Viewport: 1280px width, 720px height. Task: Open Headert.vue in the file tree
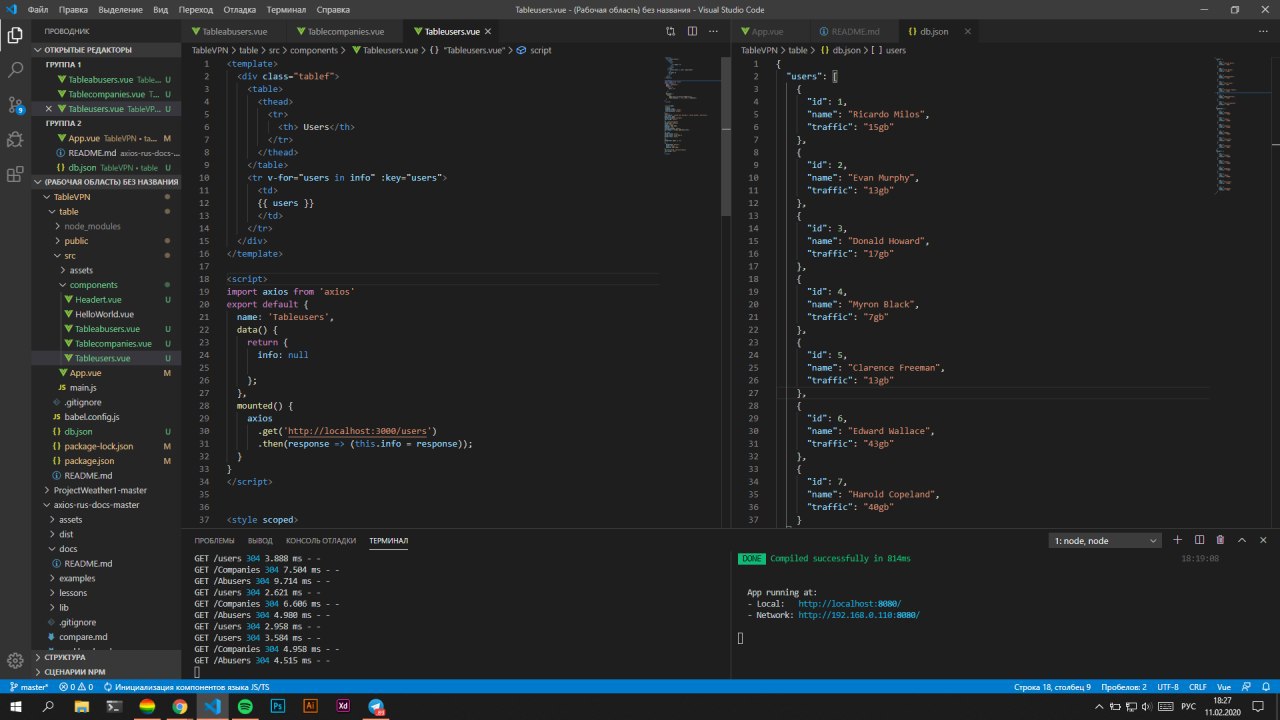[x=106, y=300]
